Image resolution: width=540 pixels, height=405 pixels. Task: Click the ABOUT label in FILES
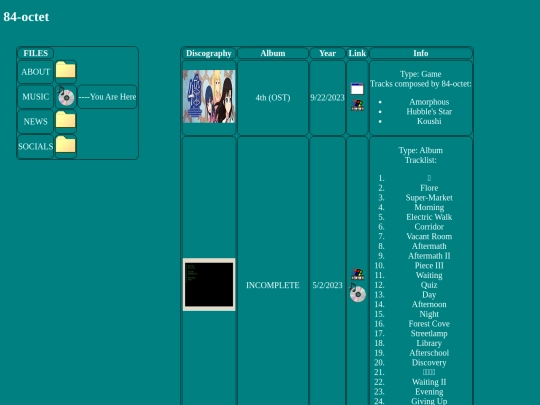coord(35,72)
